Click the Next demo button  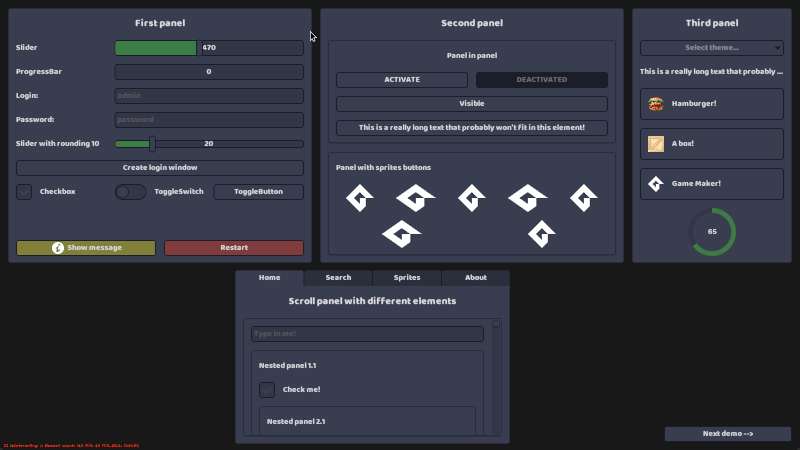(x=728, y=434)
